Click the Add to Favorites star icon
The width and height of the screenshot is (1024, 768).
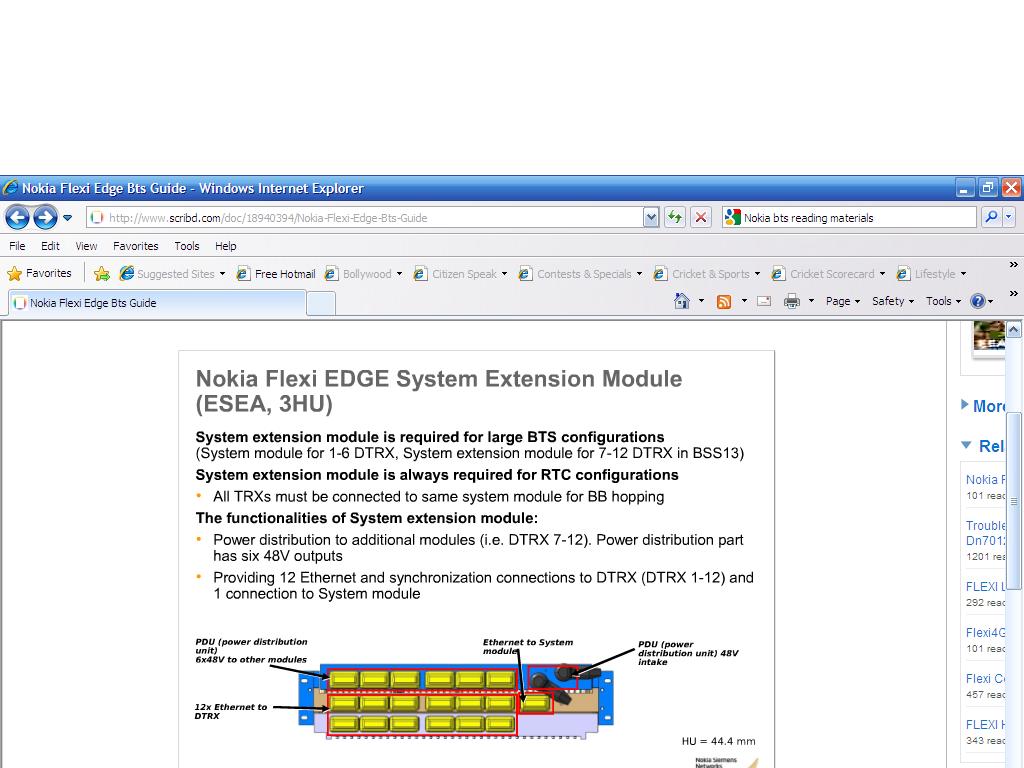point(102,274)
